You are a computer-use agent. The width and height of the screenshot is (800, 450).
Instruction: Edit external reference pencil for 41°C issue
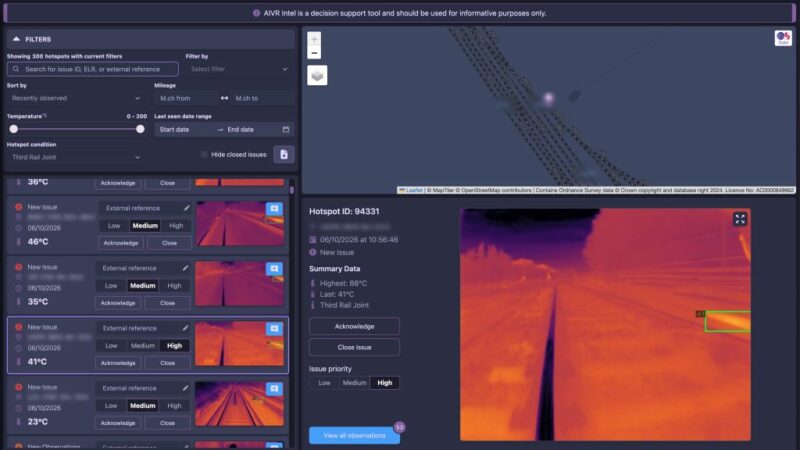coord(185,328)
